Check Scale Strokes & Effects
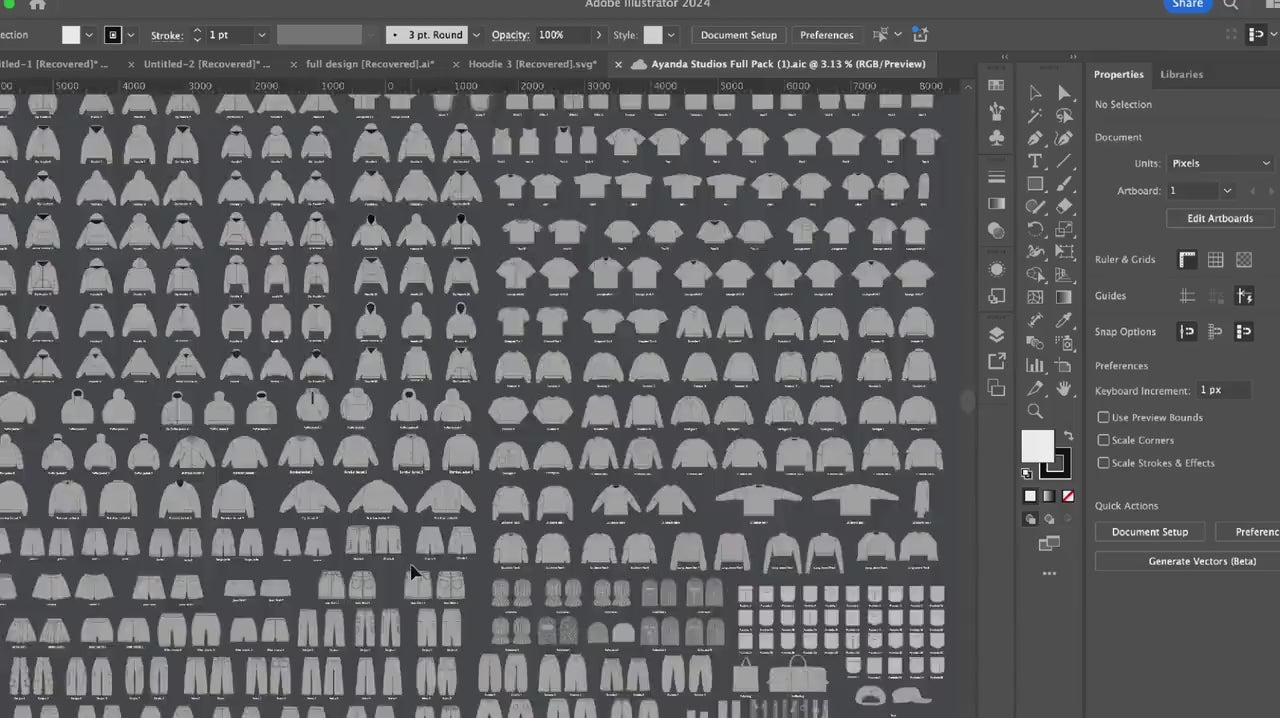 1103,462
